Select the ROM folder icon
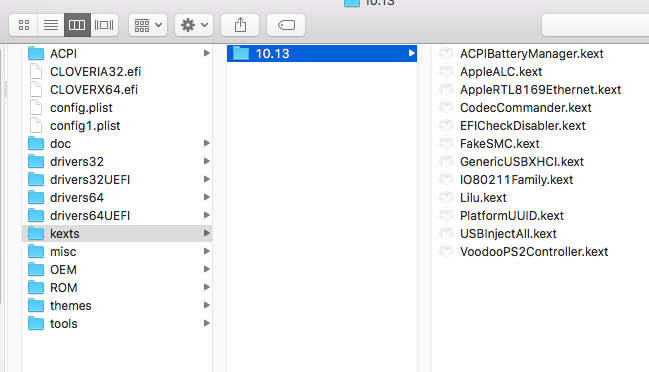This screenshot has height=372, width=649. point(36,288)
